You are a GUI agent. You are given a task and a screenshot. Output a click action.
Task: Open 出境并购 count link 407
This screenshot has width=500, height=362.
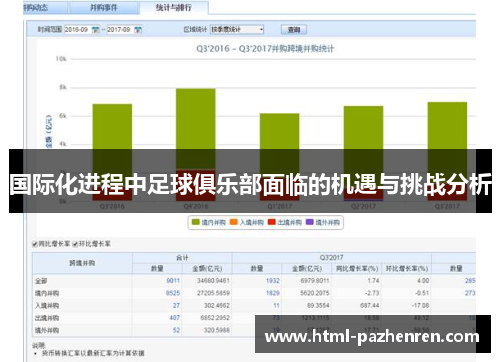pos(175,318)
